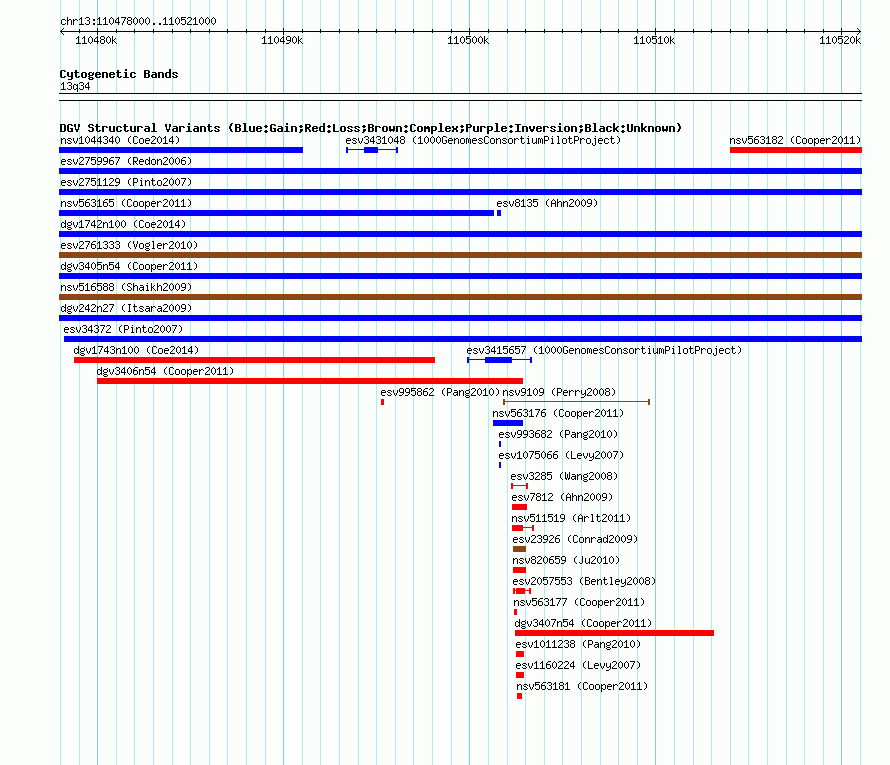Select the red esv7812 loss bar
Image resolution: width=890 pixels, height=765 pixels.
coord(519,507)
